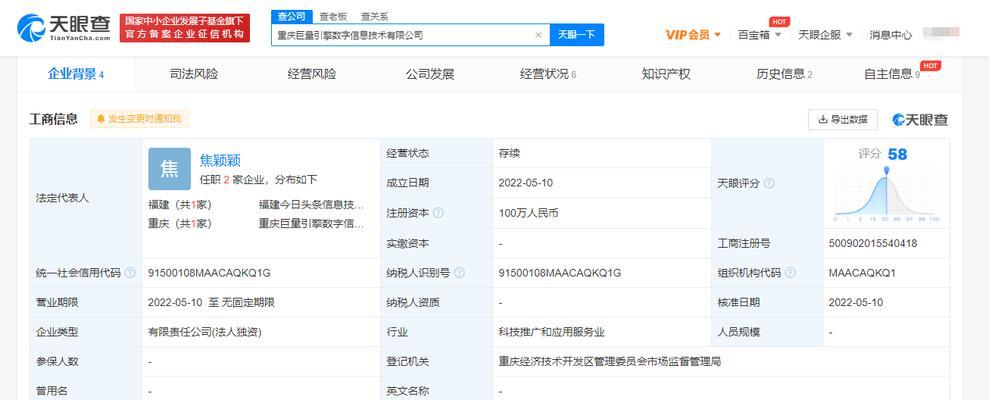Select 科技推广和应用服务业 industry value
989x400 pixels.
point(551,332)
